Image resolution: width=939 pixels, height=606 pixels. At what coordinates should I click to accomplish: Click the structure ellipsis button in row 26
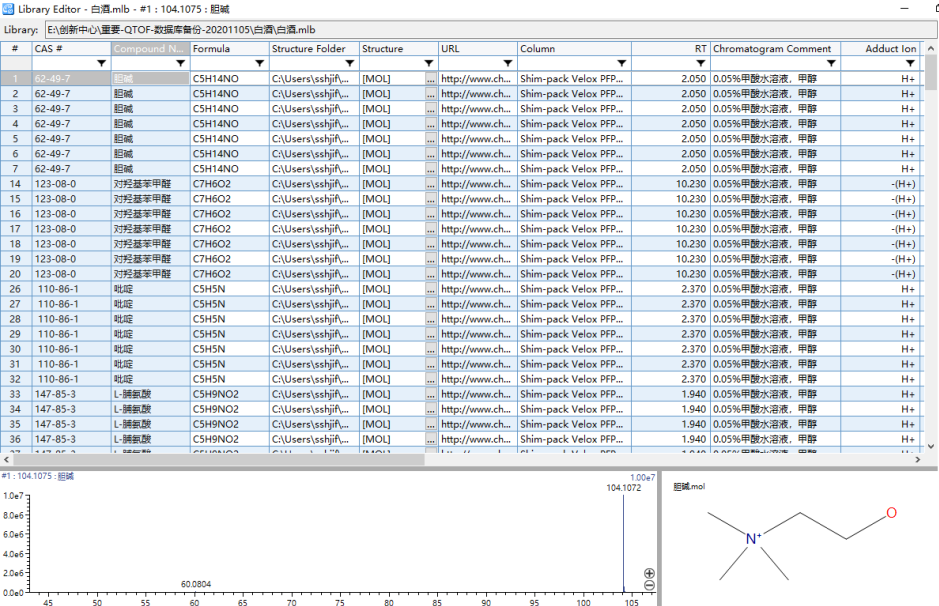click(431, 289)
